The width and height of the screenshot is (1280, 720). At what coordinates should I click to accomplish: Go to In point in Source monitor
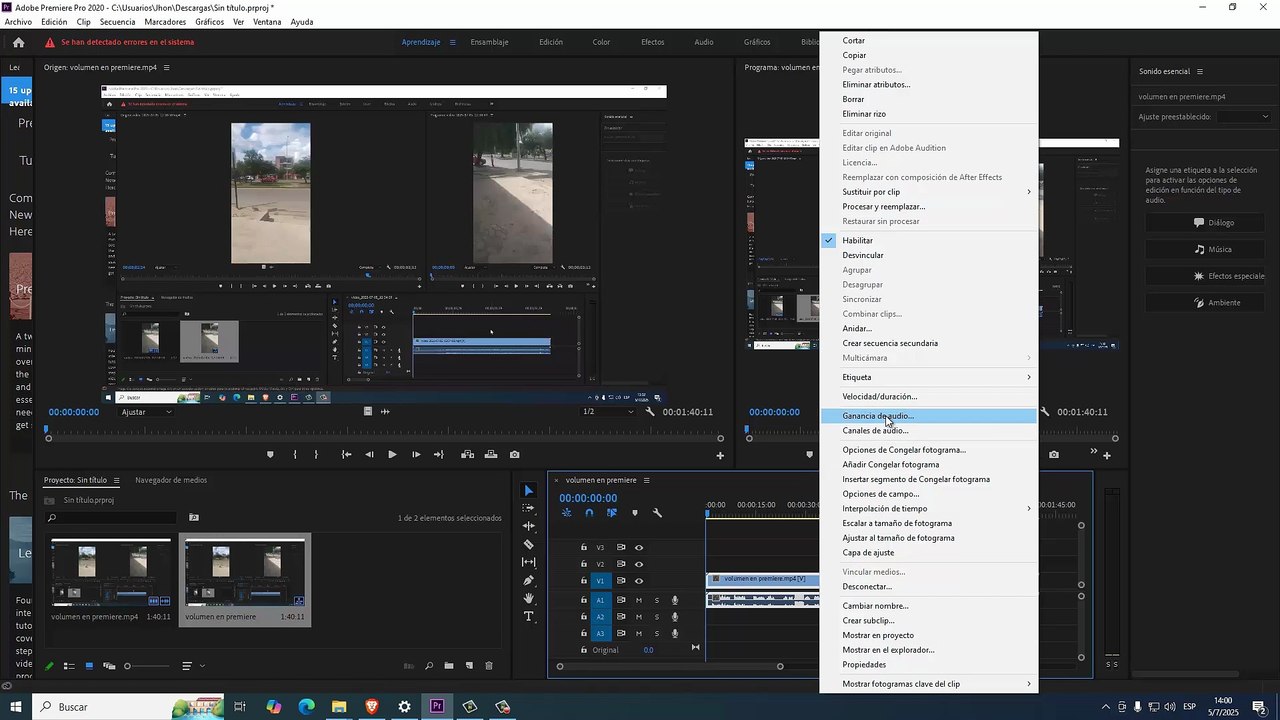coord(346,455)
